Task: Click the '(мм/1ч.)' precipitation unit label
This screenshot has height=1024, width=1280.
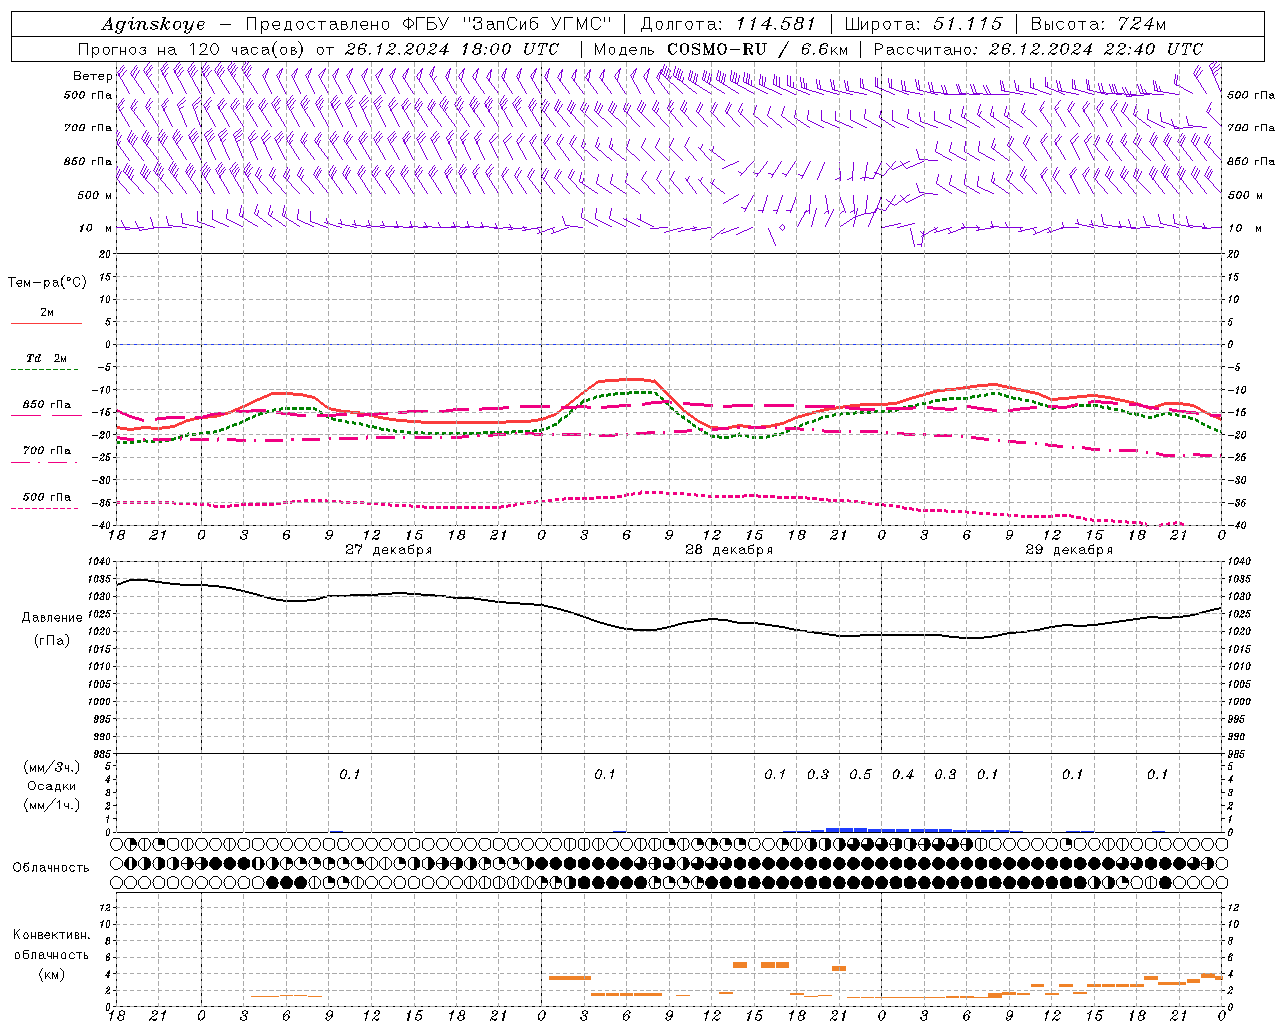Action: click(x=52, y=805)
